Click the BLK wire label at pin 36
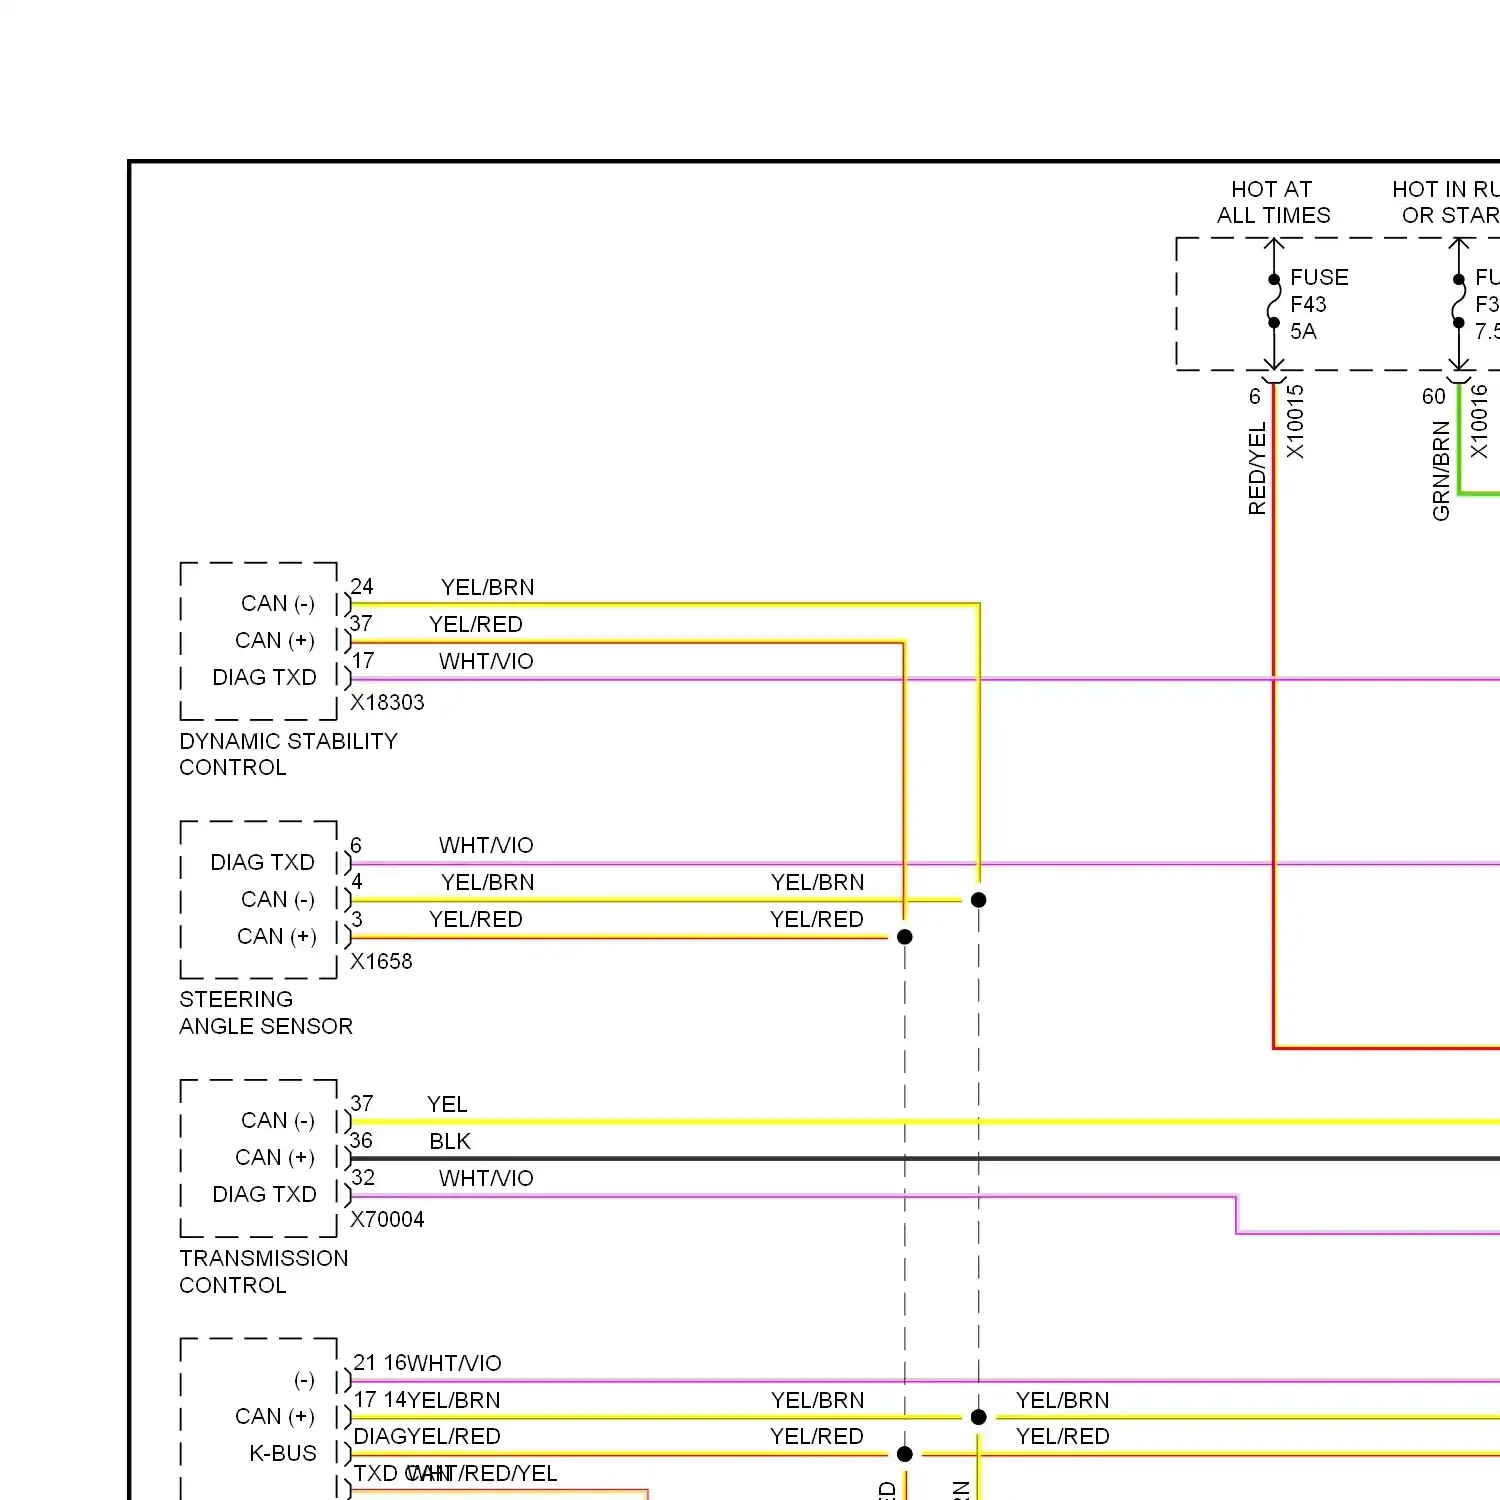The height and width of the screenshot is (1500, 1500). 450,1141
